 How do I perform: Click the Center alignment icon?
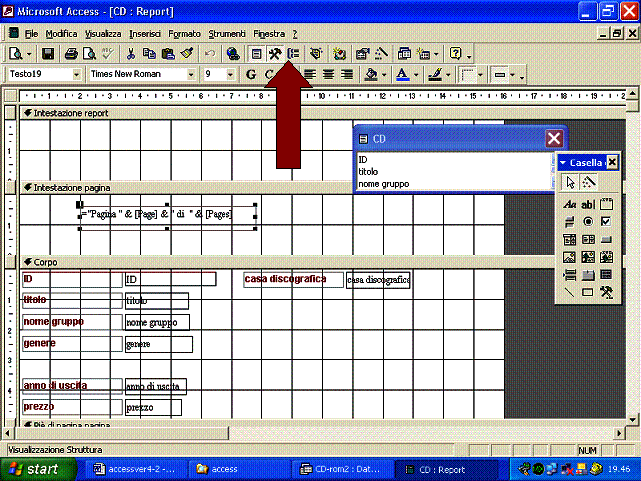click(328, 74)
